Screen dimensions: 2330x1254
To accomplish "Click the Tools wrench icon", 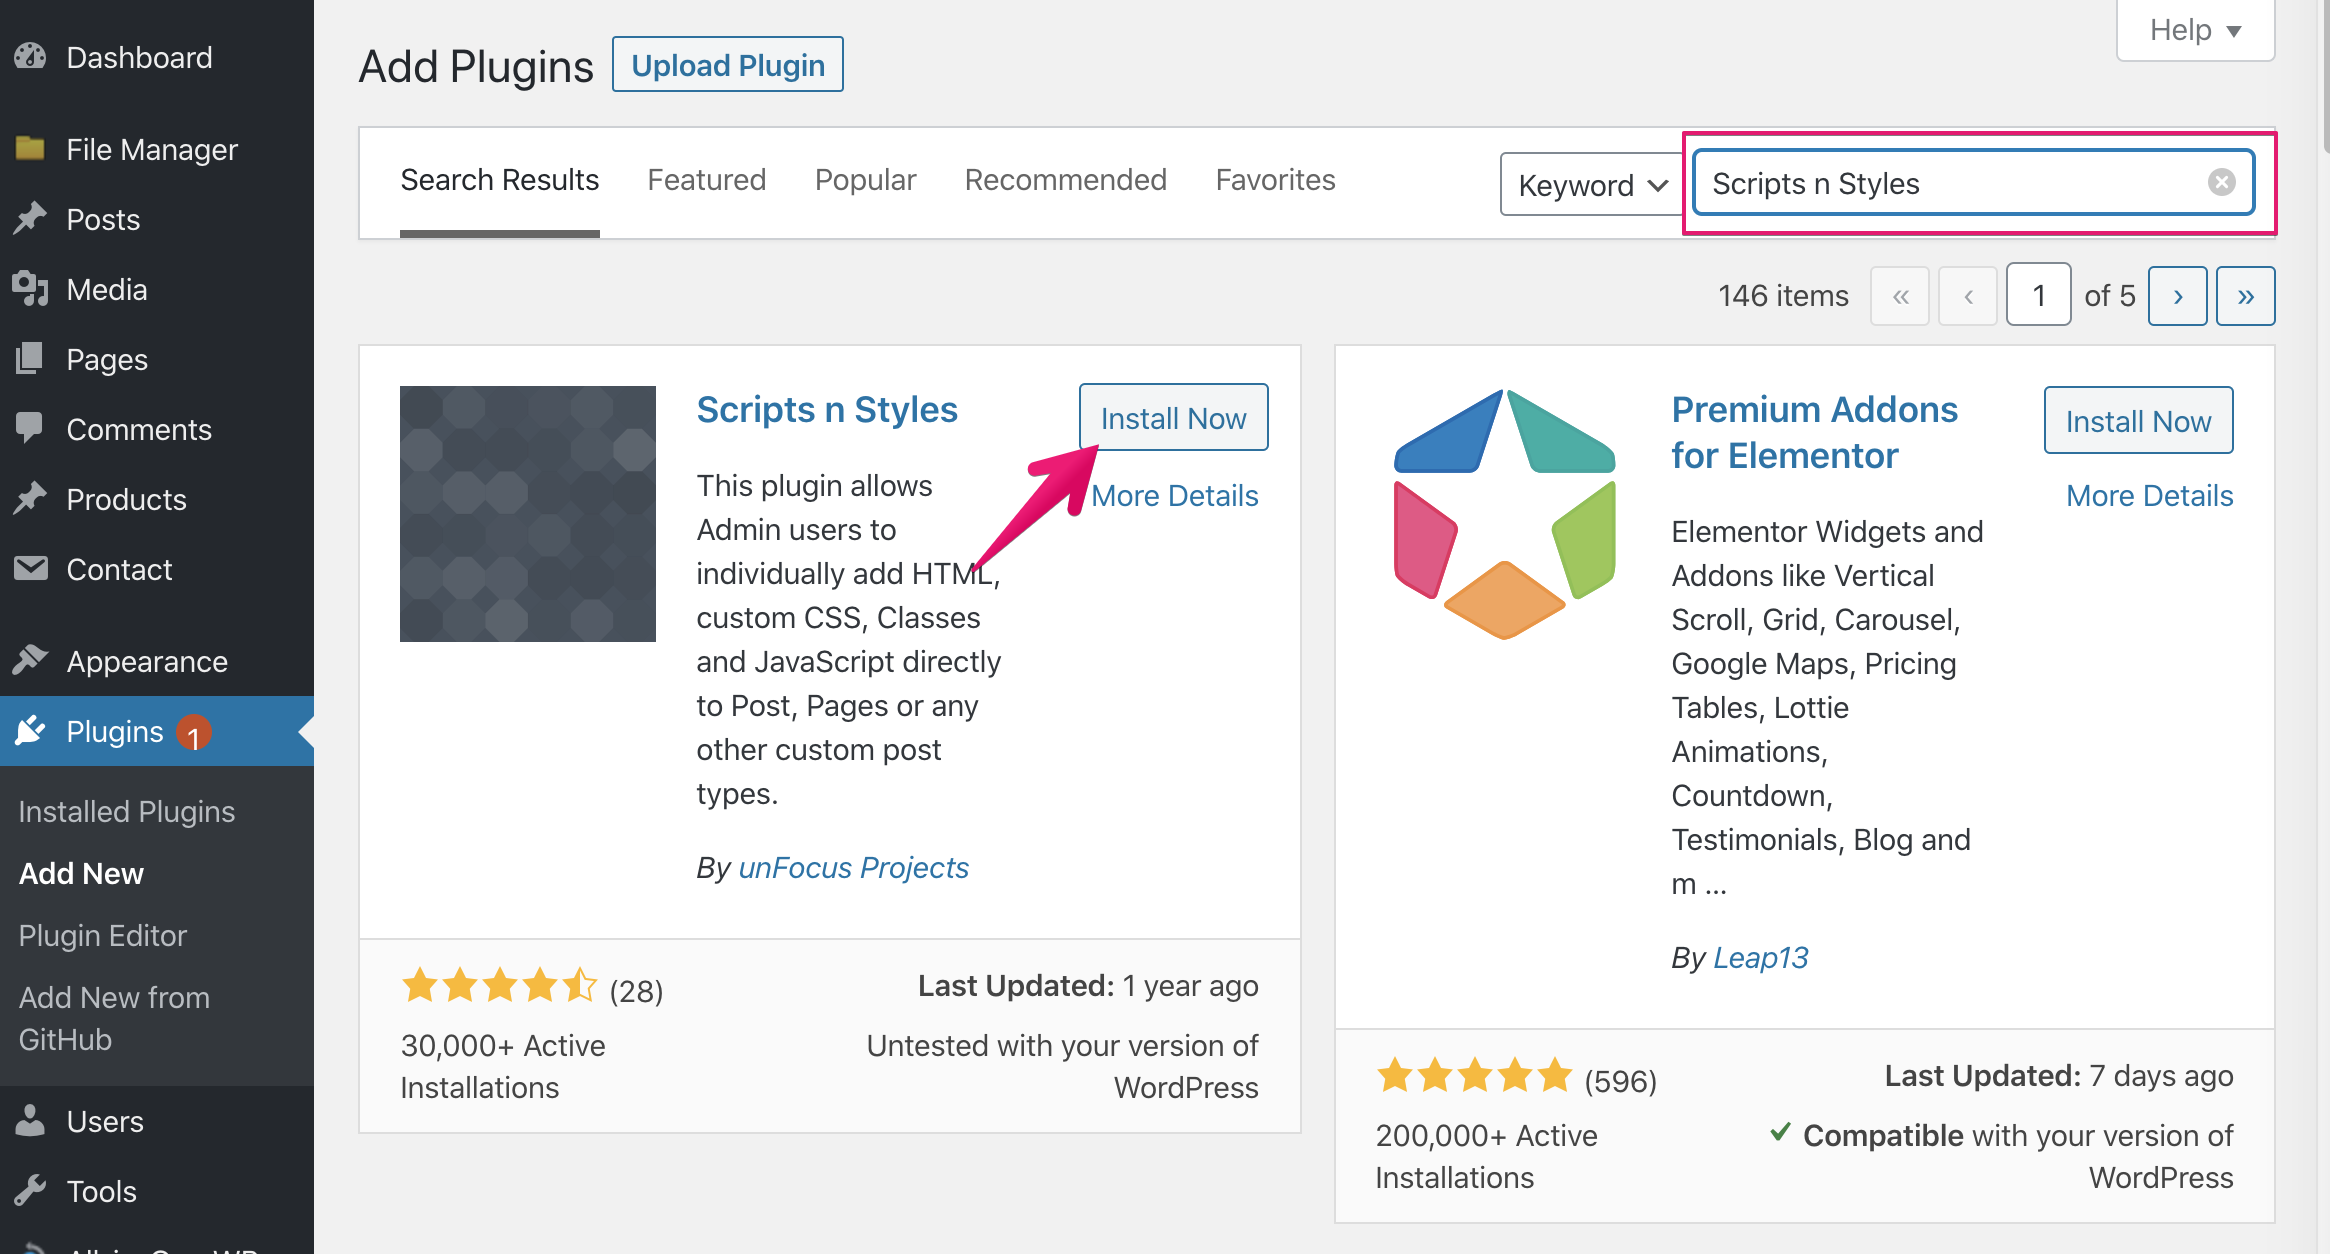I will click(x=31, y=1191).
